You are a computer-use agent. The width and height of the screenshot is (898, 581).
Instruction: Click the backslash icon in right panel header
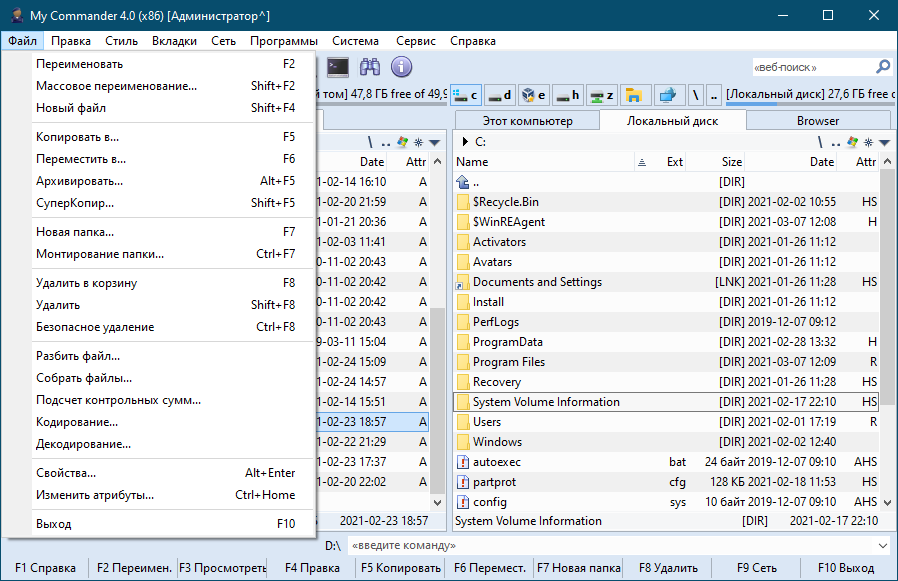[820, 142]
